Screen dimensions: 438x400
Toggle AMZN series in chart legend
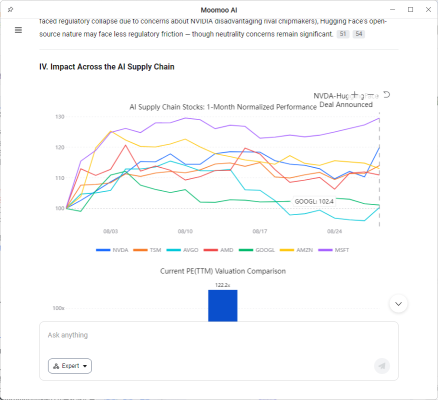(296, 250)
